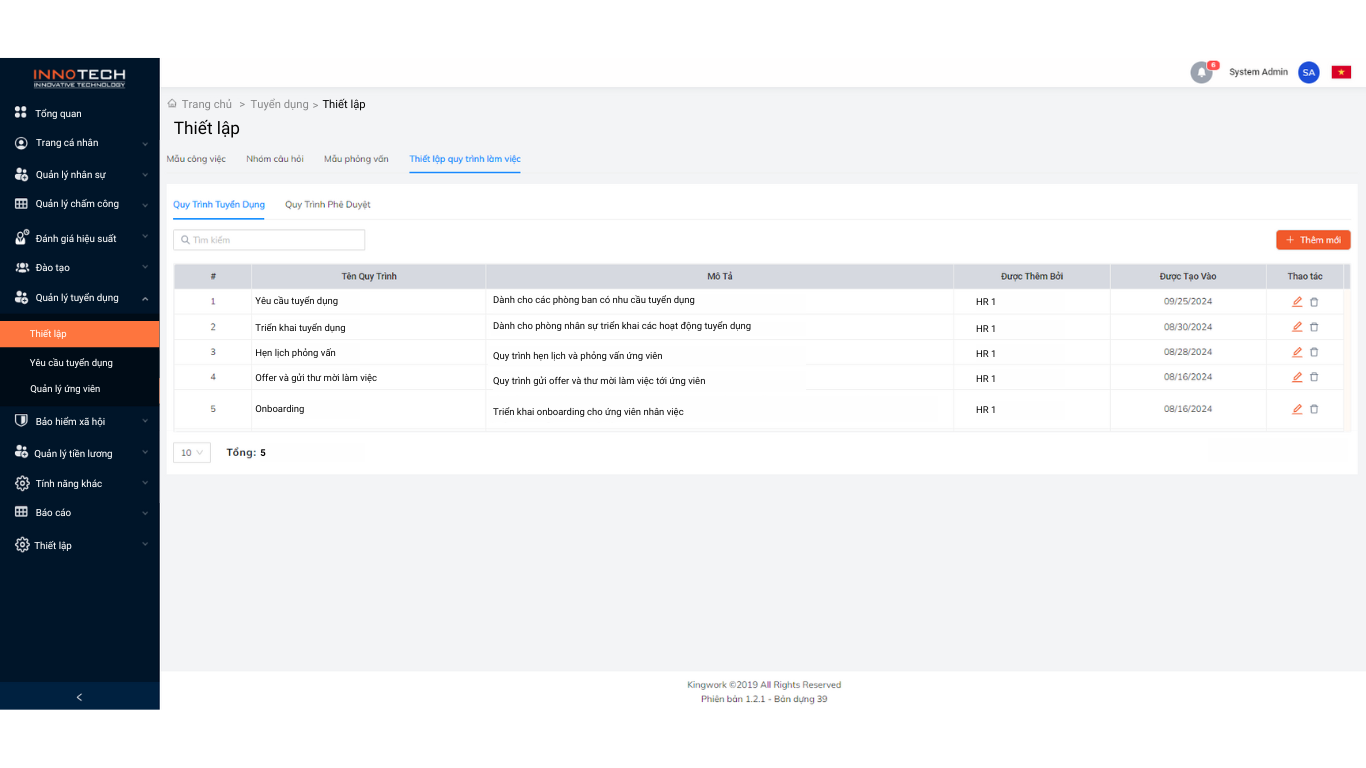Expand the Báo cáo menu chevron
1366x768 pixels.
(145, 513)
